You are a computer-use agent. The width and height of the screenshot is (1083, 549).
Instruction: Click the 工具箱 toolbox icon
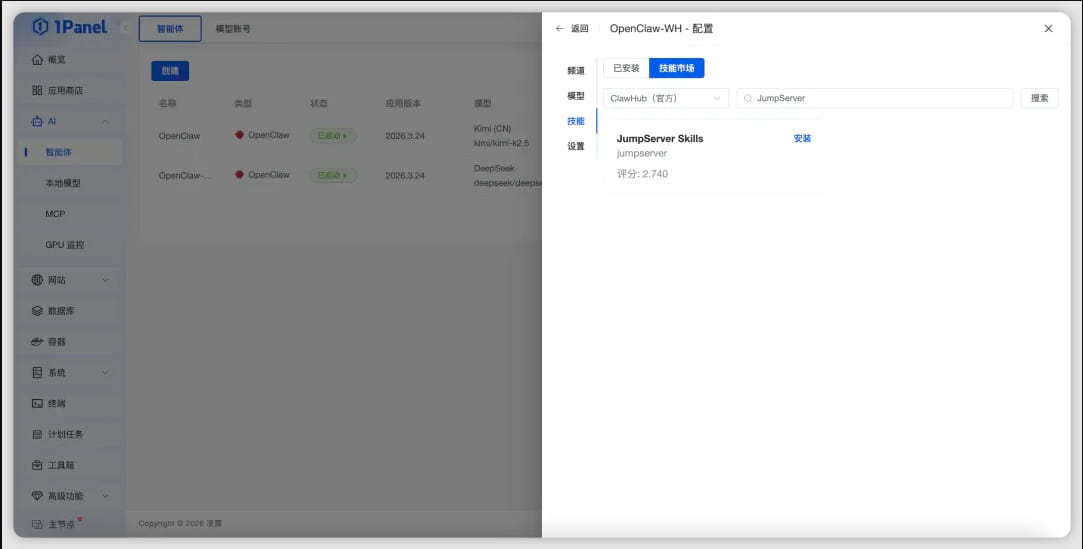click(x=37, y=465)
